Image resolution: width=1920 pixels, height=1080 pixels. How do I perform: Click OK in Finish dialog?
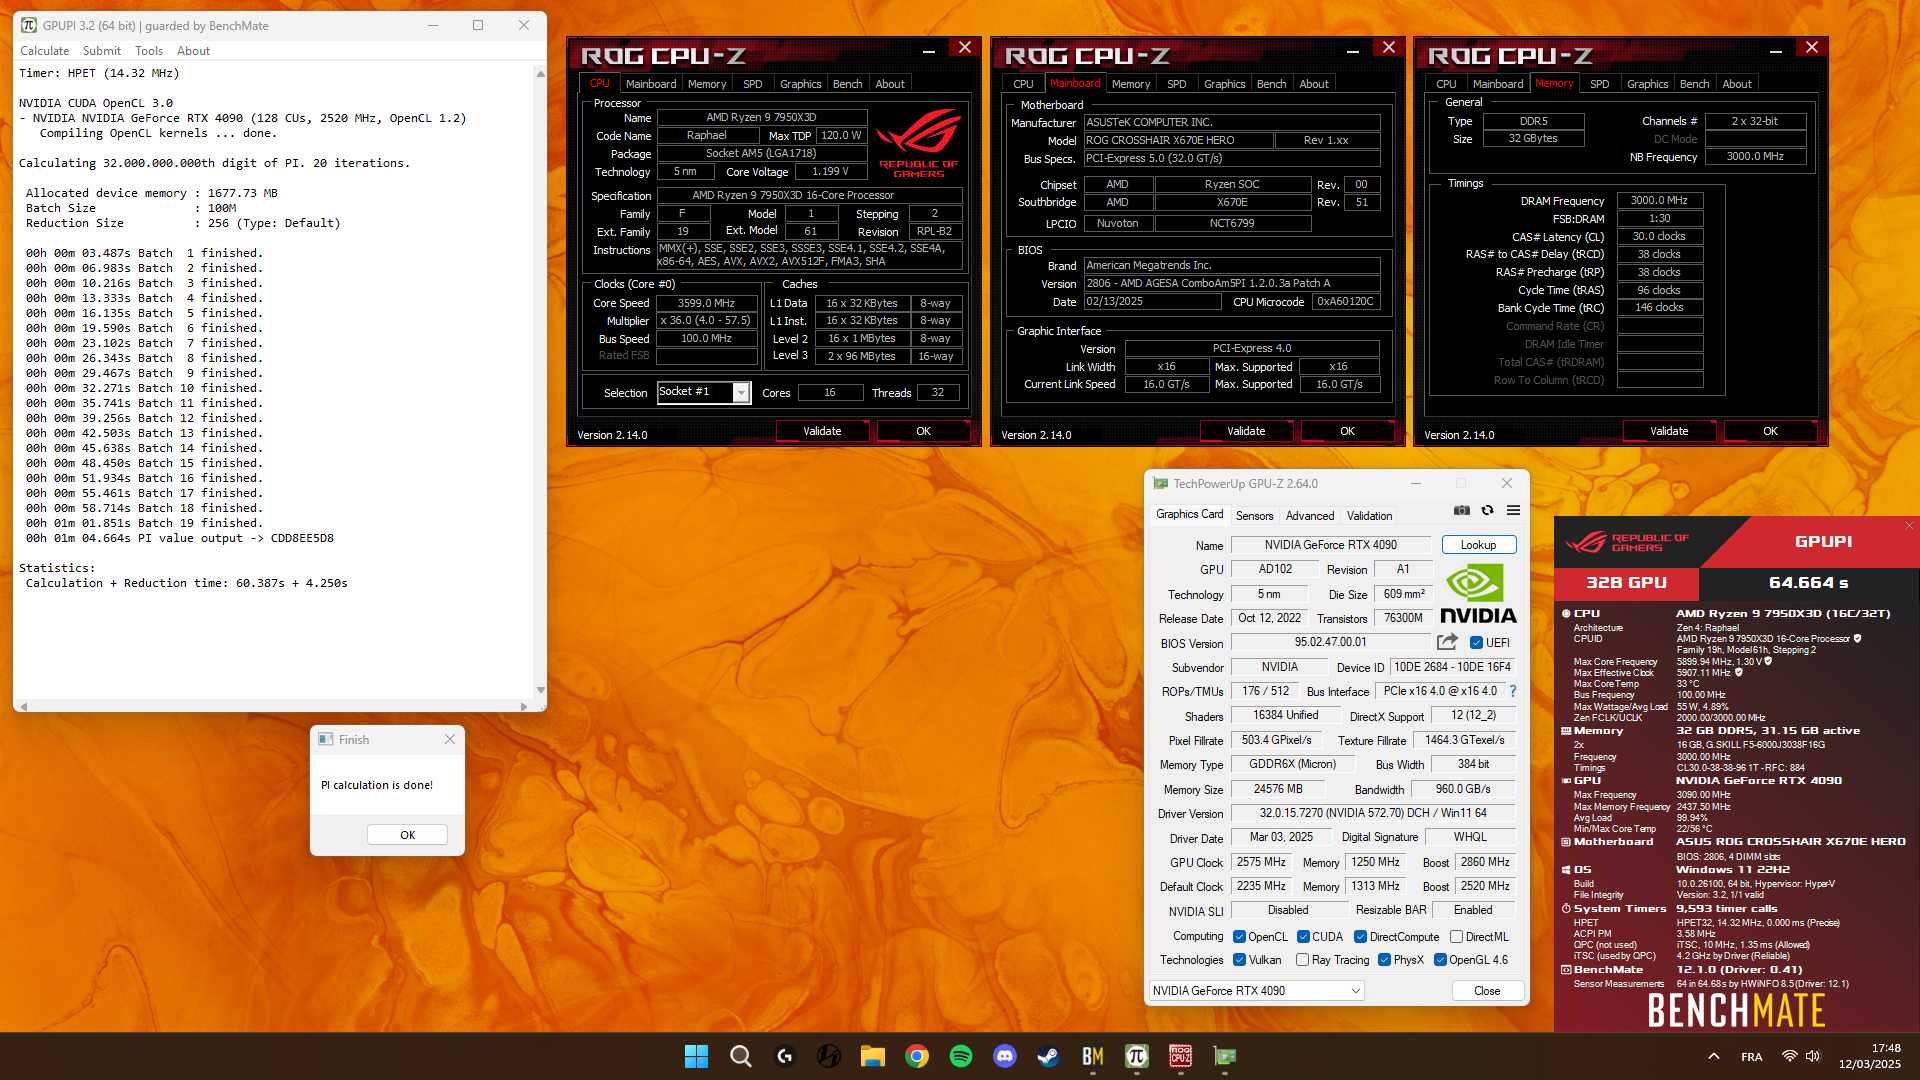tap(407, 835)
